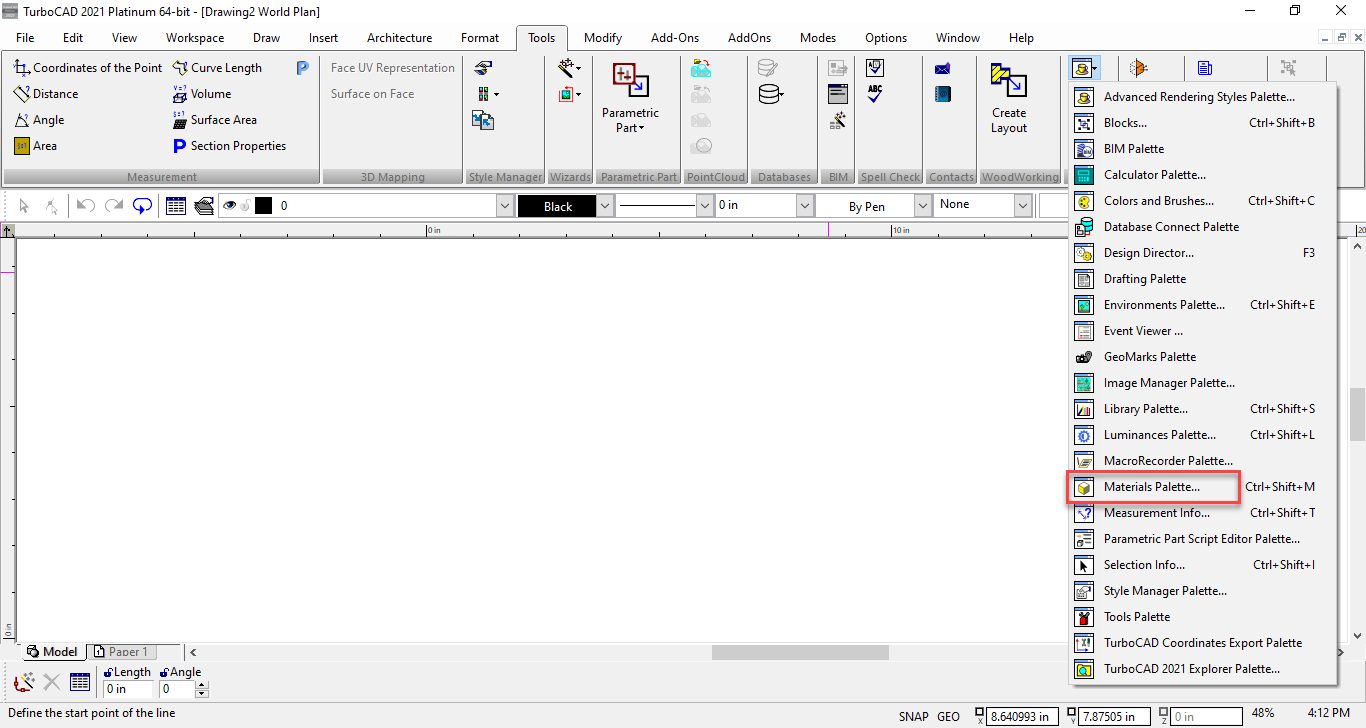Click the undo arrow icon
The width and height of the screenshot is (1366, 728).
click(x=86, y=205)
